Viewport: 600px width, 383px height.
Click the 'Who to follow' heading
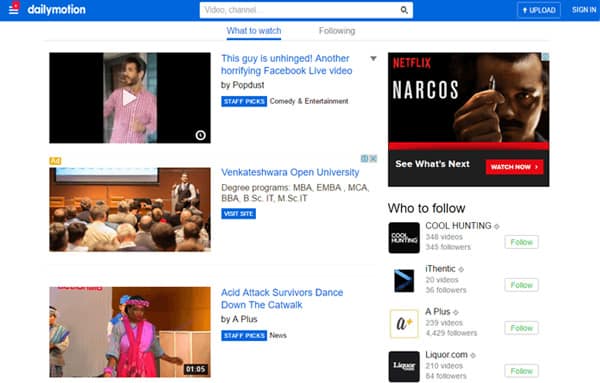(426, 208)
